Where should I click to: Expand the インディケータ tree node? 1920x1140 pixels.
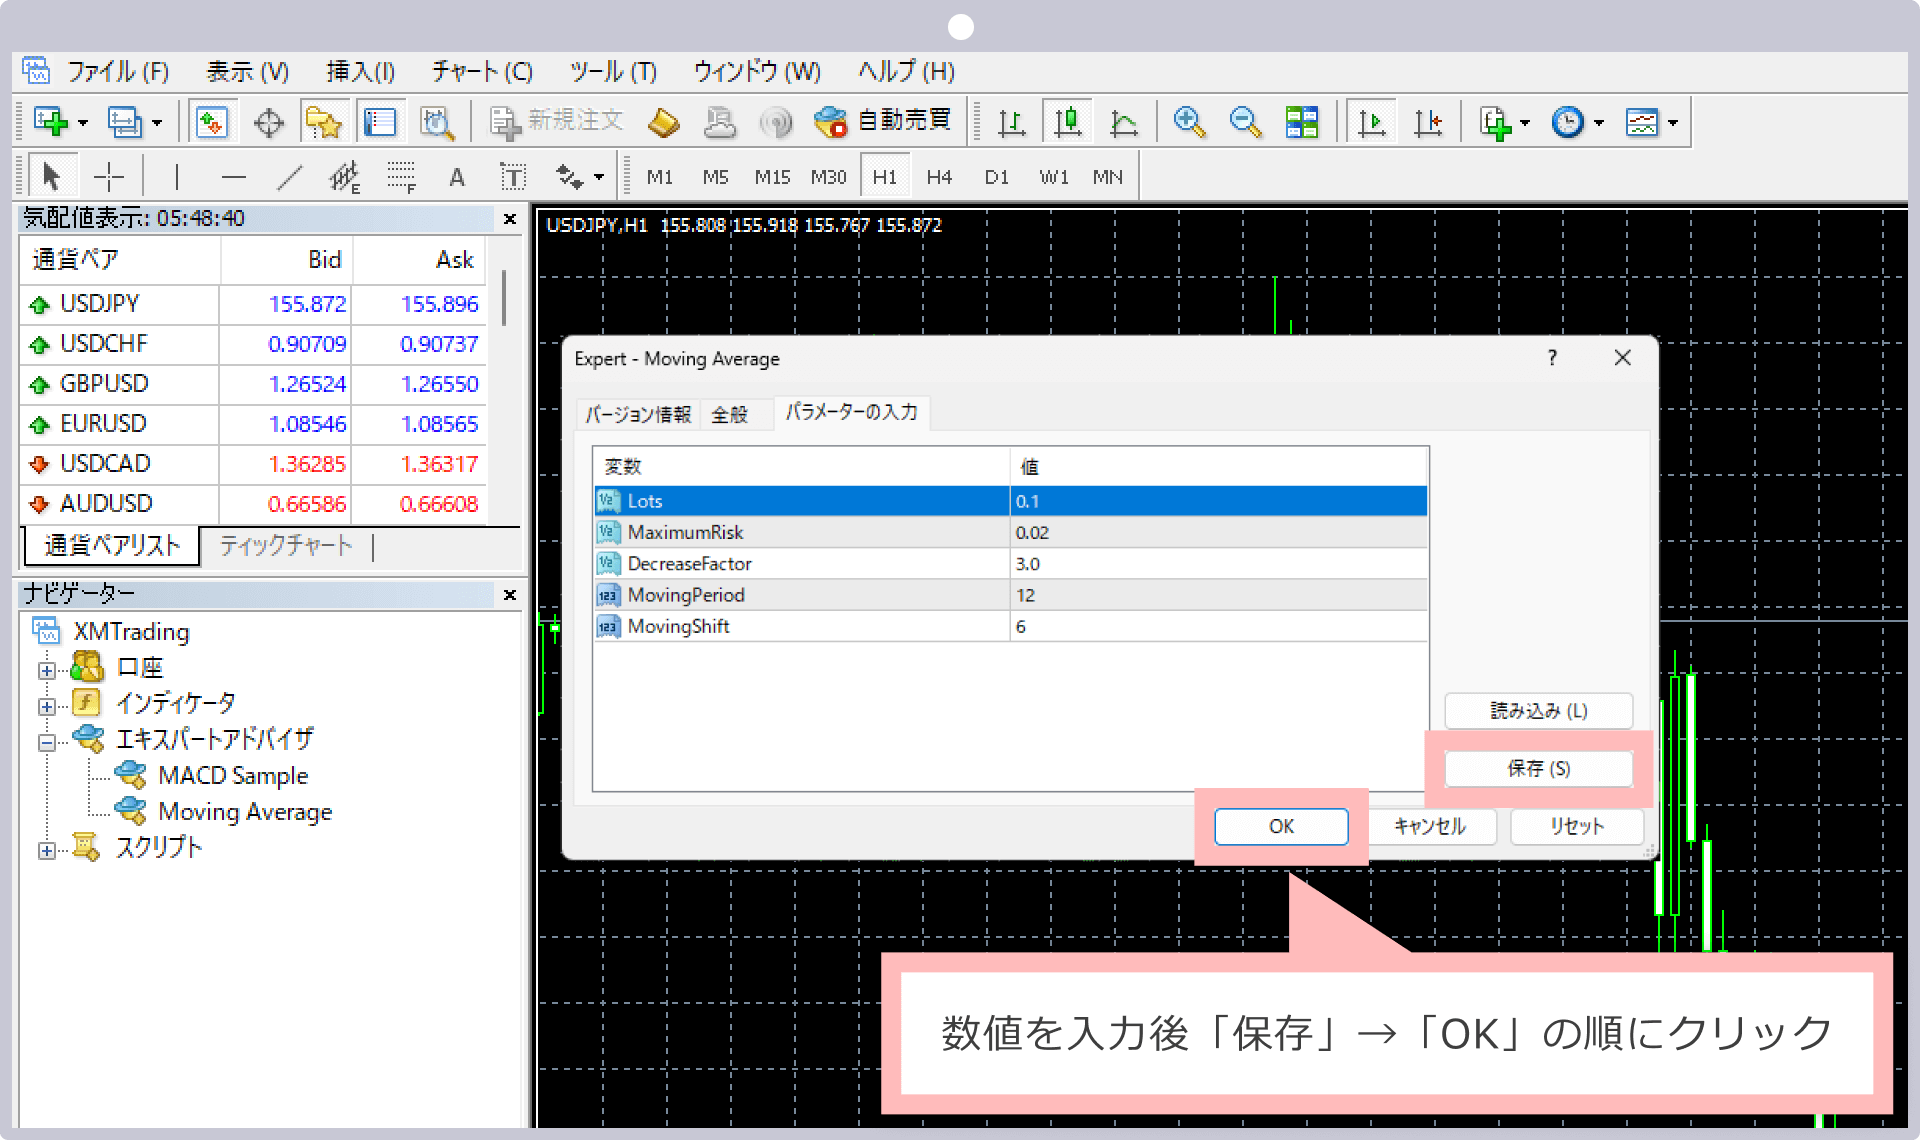47,706
